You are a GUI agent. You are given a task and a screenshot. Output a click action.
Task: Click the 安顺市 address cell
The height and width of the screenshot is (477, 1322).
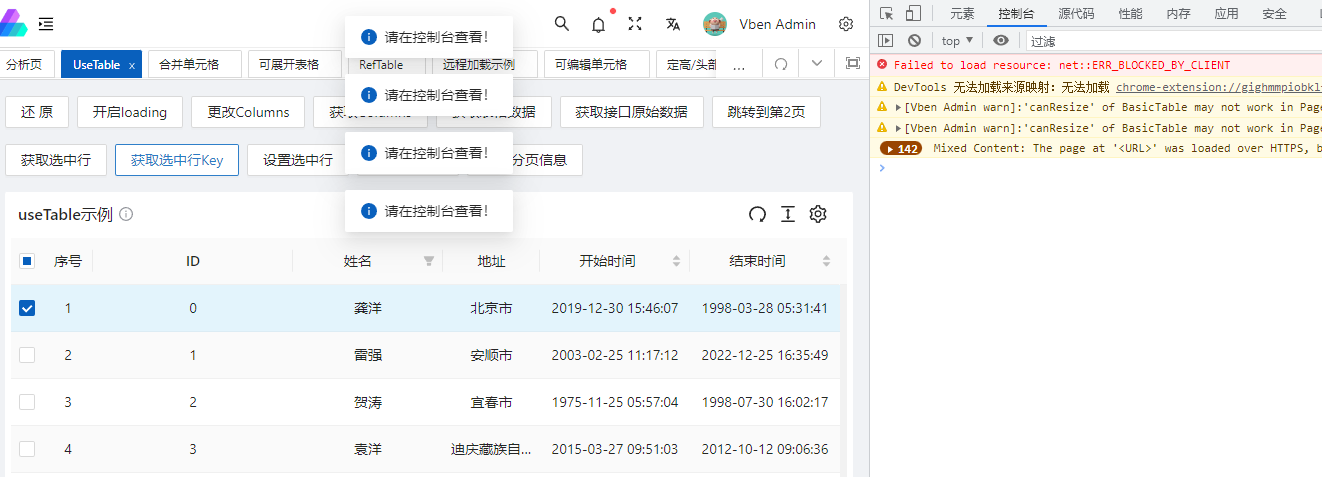point(491,355)
